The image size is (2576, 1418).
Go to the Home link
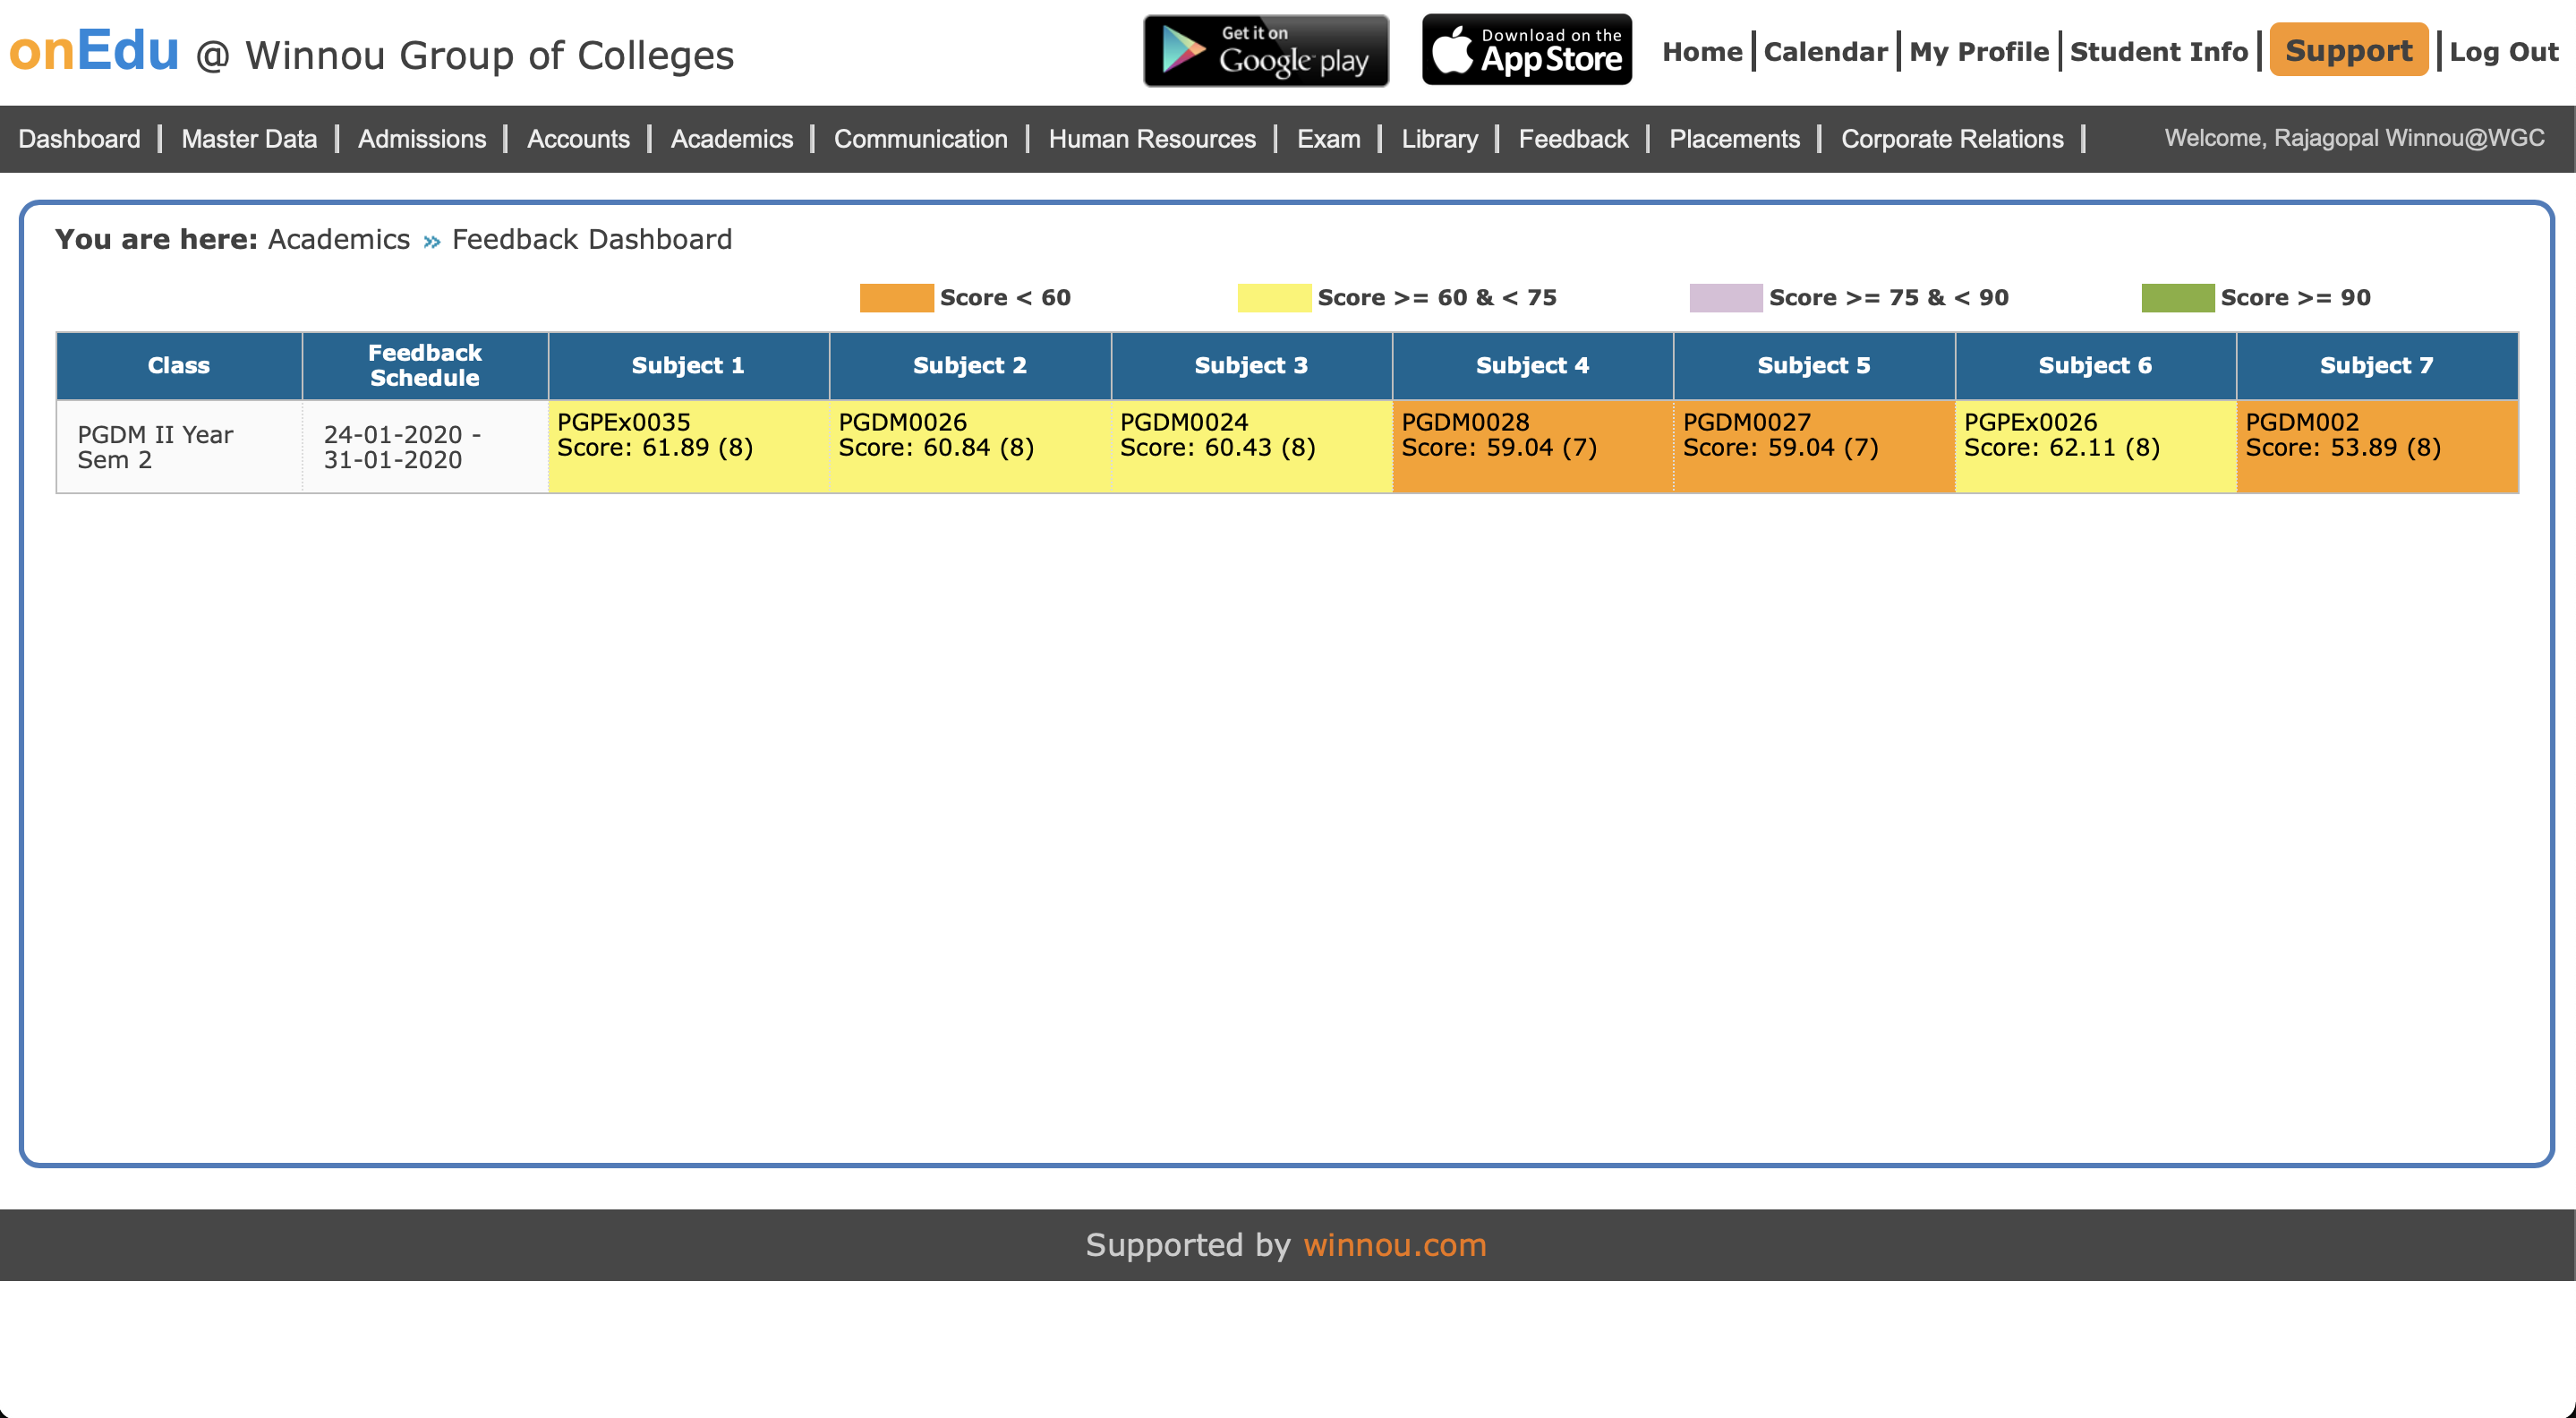coord(1701,52)
